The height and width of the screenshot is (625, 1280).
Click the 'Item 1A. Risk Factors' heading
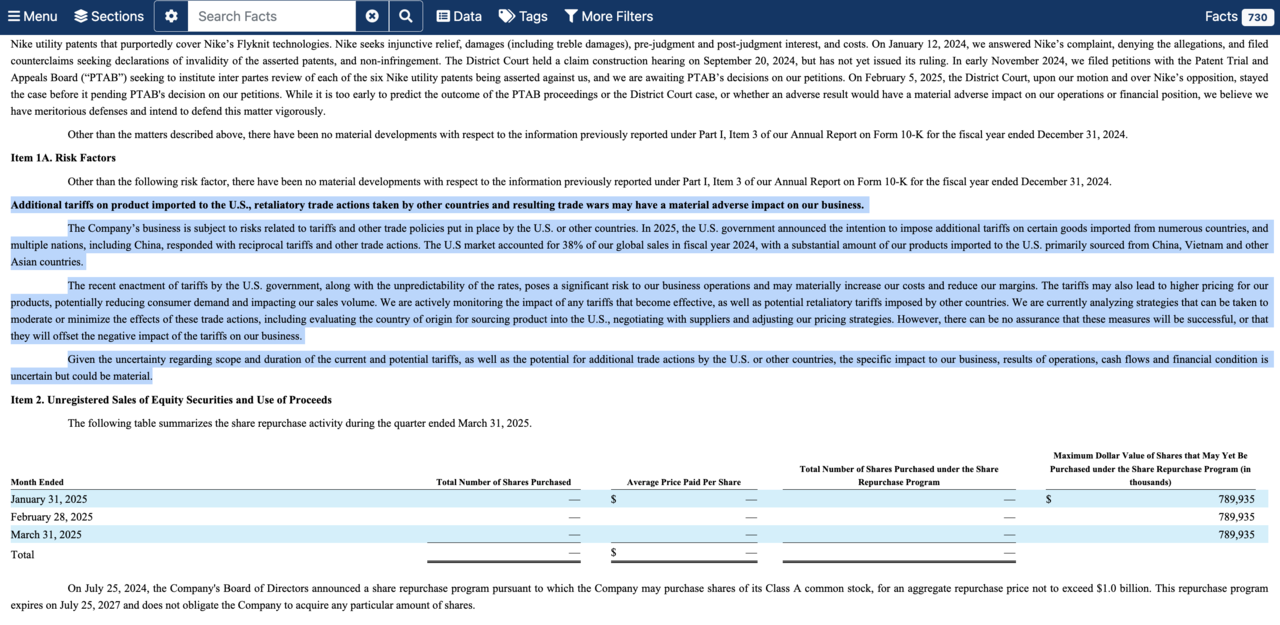coord(63,158)
